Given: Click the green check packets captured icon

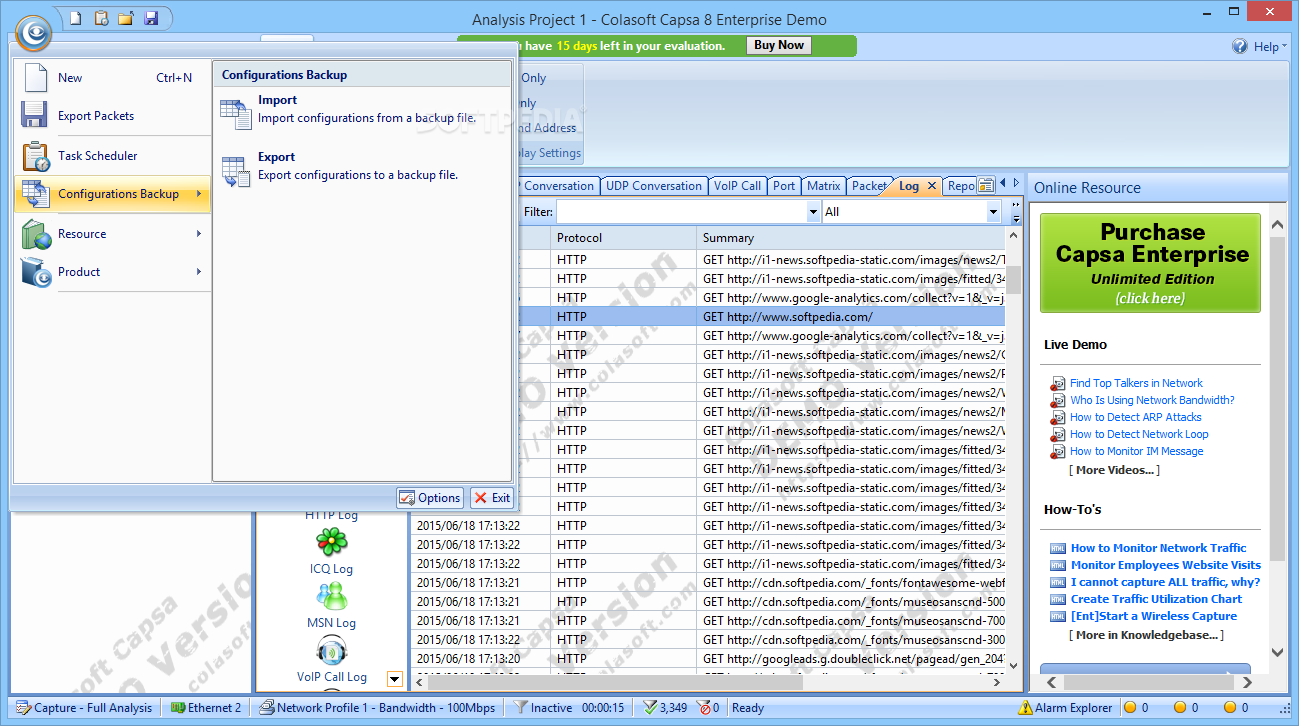Looking at the screenshot, I should coord(650,708).
